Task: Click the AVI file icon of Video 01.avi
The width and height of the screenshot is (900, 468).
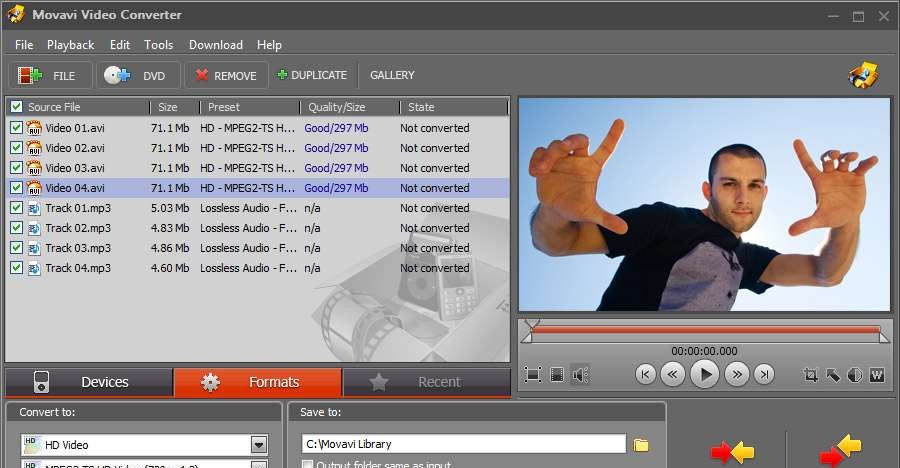Action: [x=34, y=127]
